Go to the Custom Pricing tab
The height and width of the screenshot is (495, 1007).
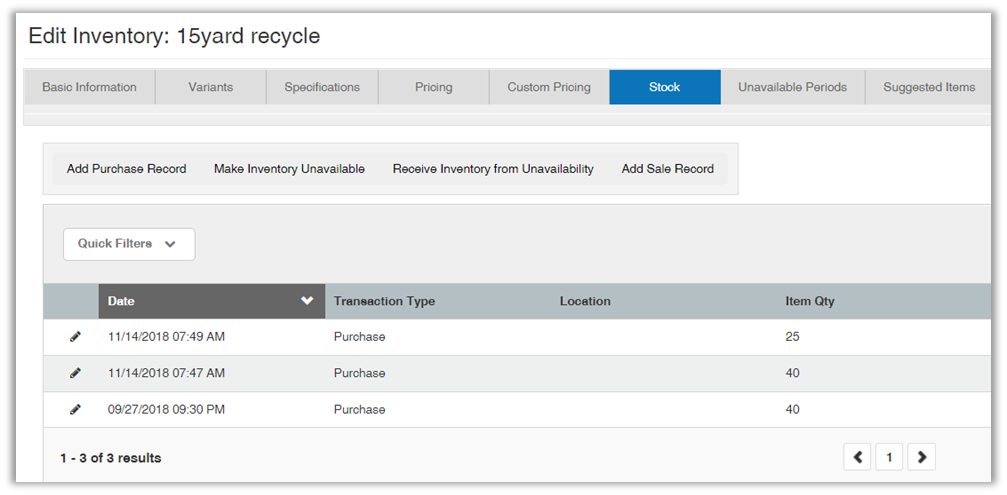click(549, 87)
